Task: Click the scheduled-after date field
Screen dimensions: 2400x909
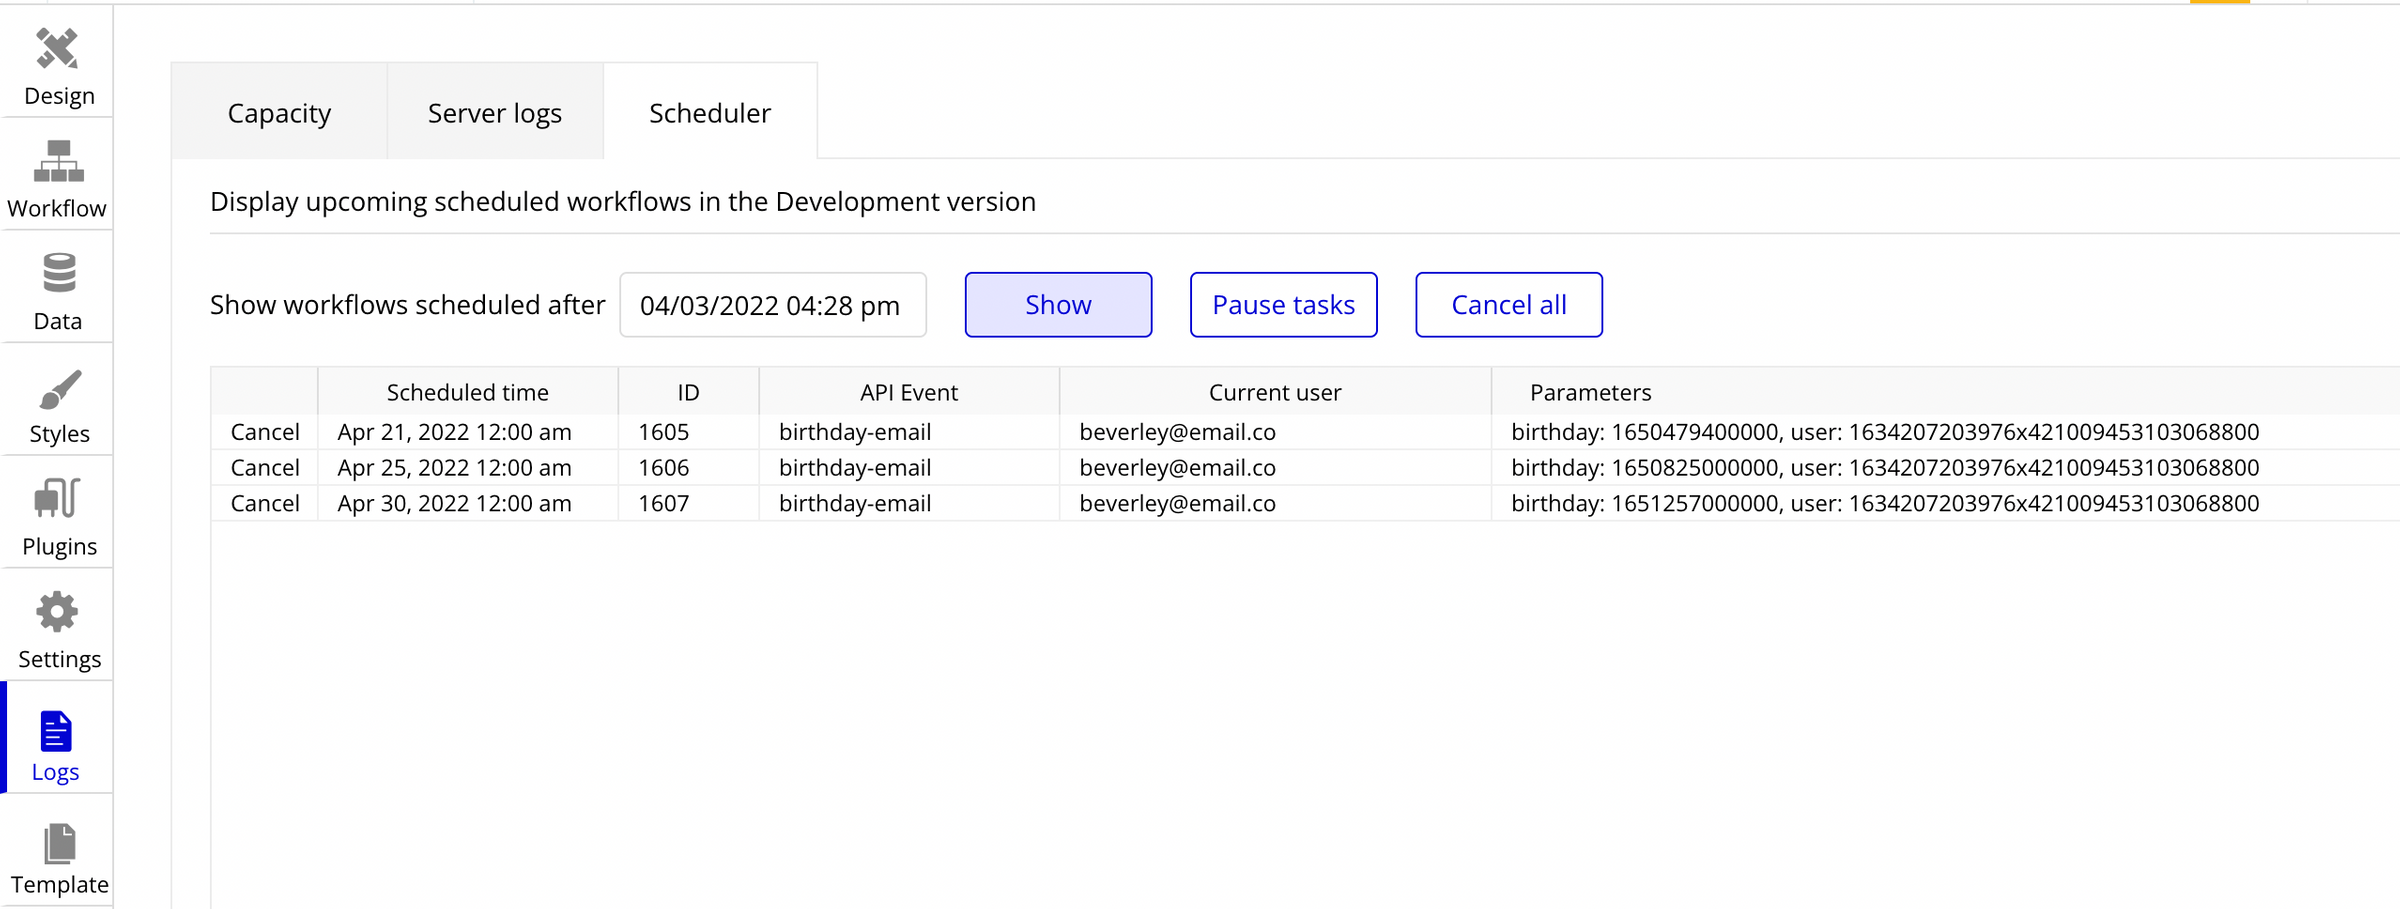Action: click(x=772, y=305)
